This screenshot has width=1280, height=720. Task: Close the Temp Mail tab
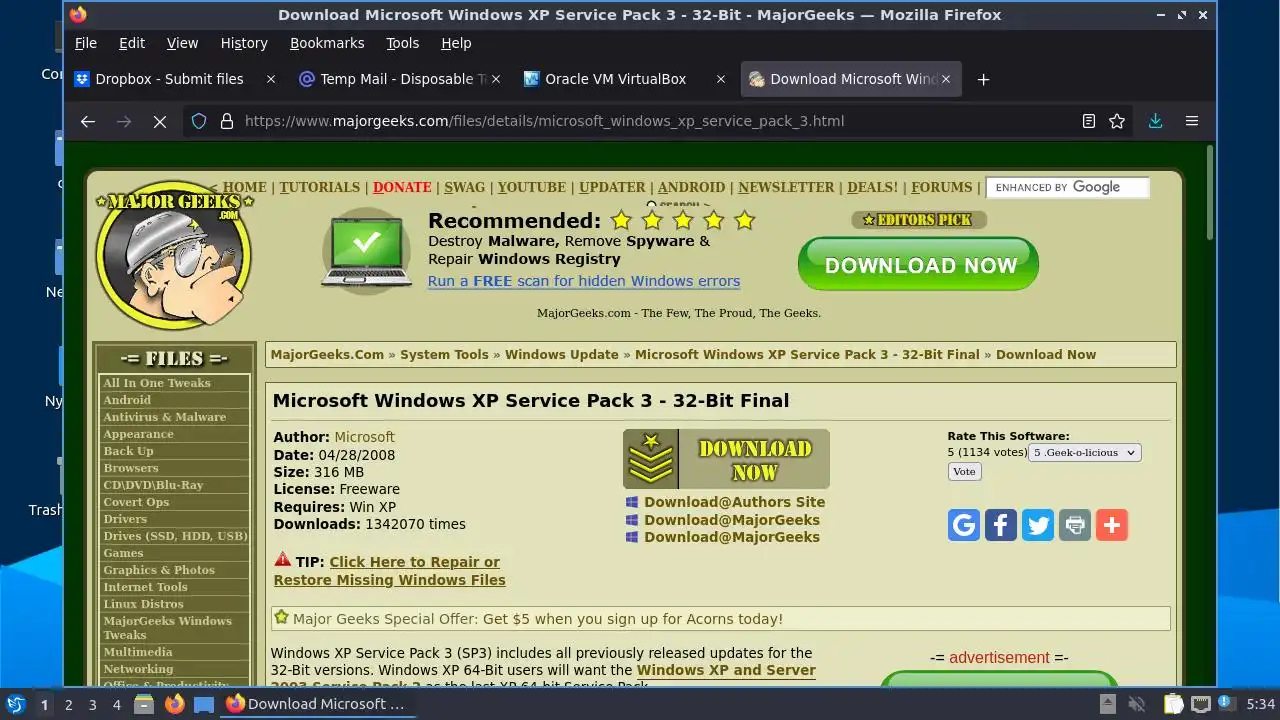(496, 79)
